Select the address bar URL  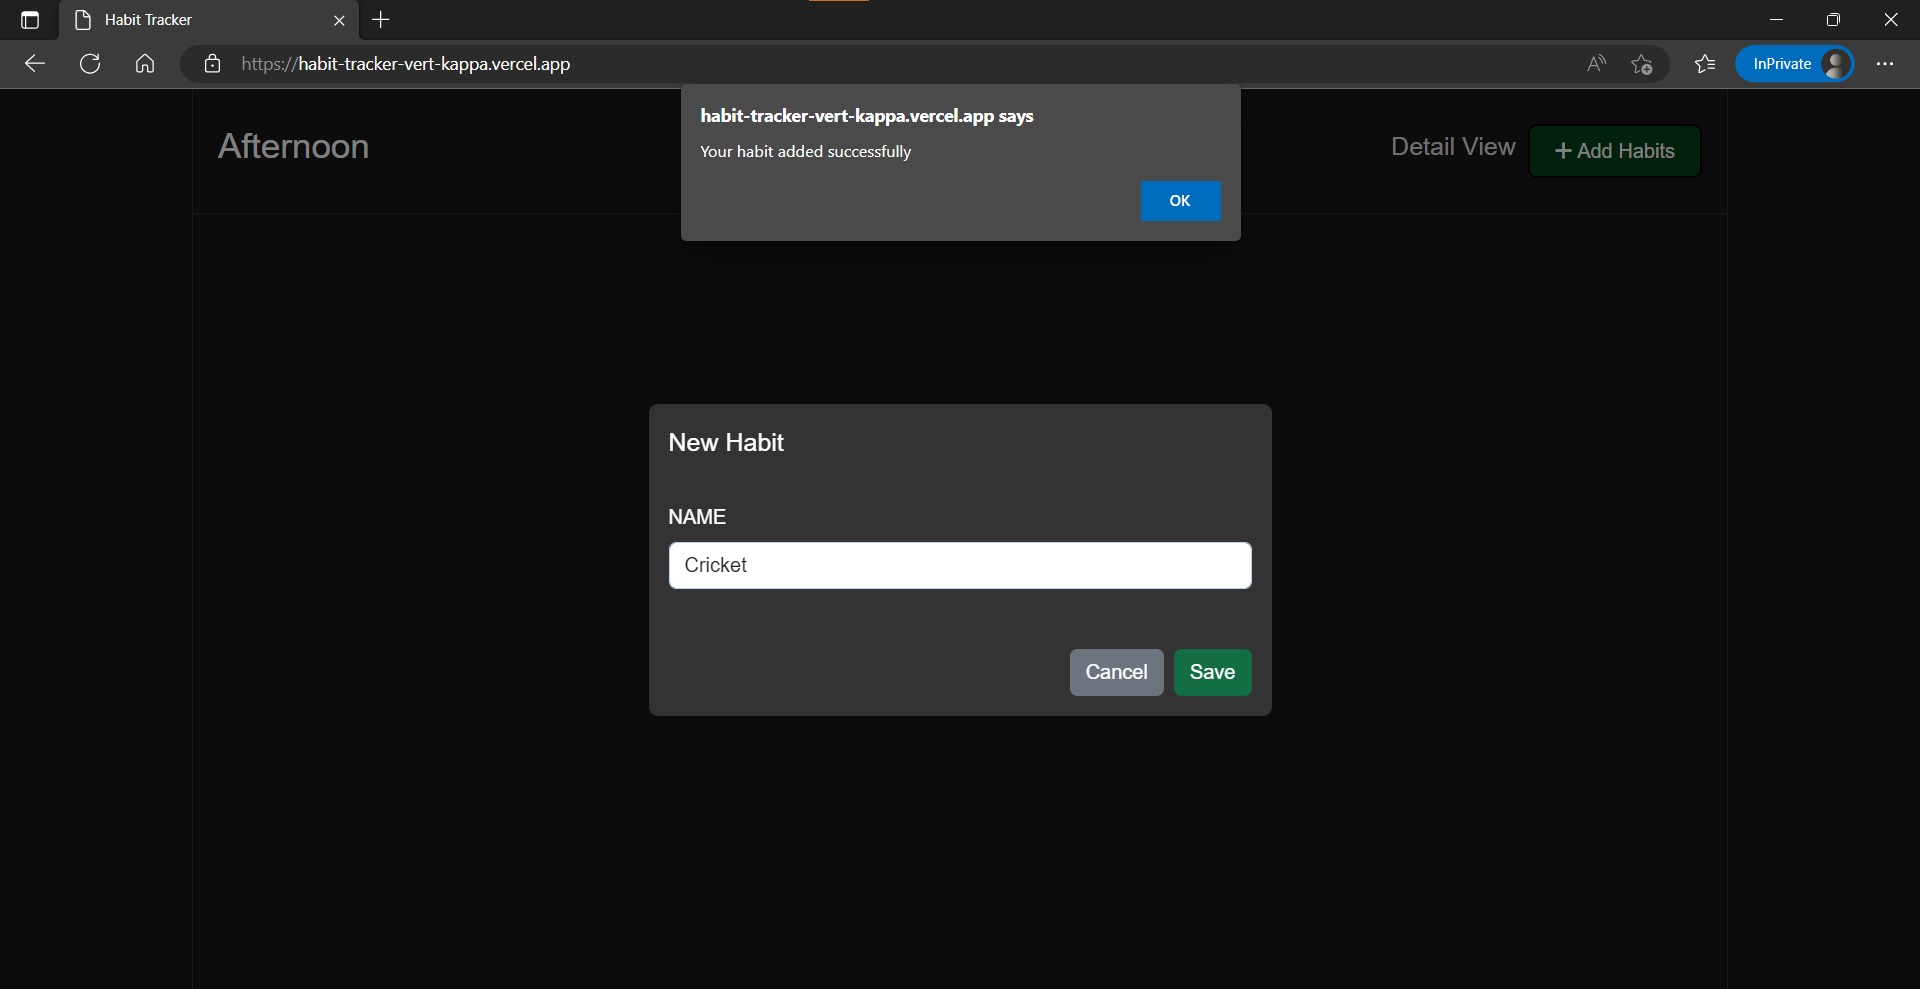tap(404, 63)
